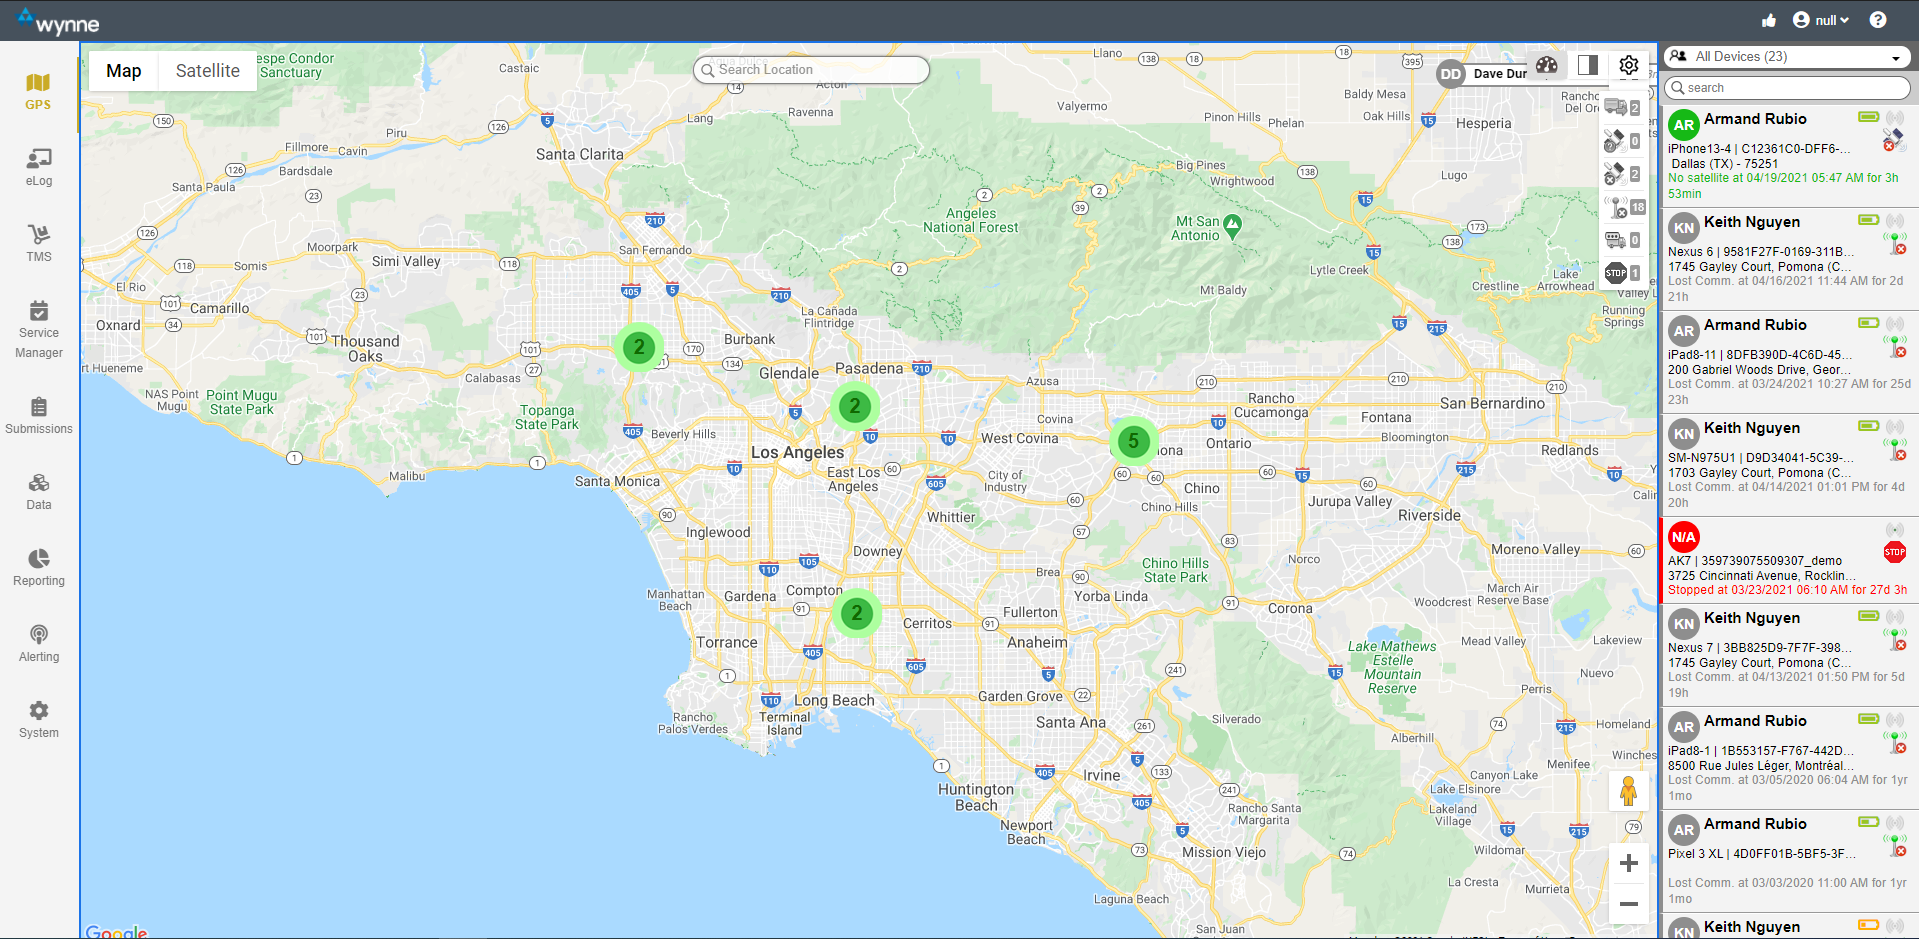Toggle the split-panel view icon
This screenshot has width=1919, height=939.
point(1587,65)
